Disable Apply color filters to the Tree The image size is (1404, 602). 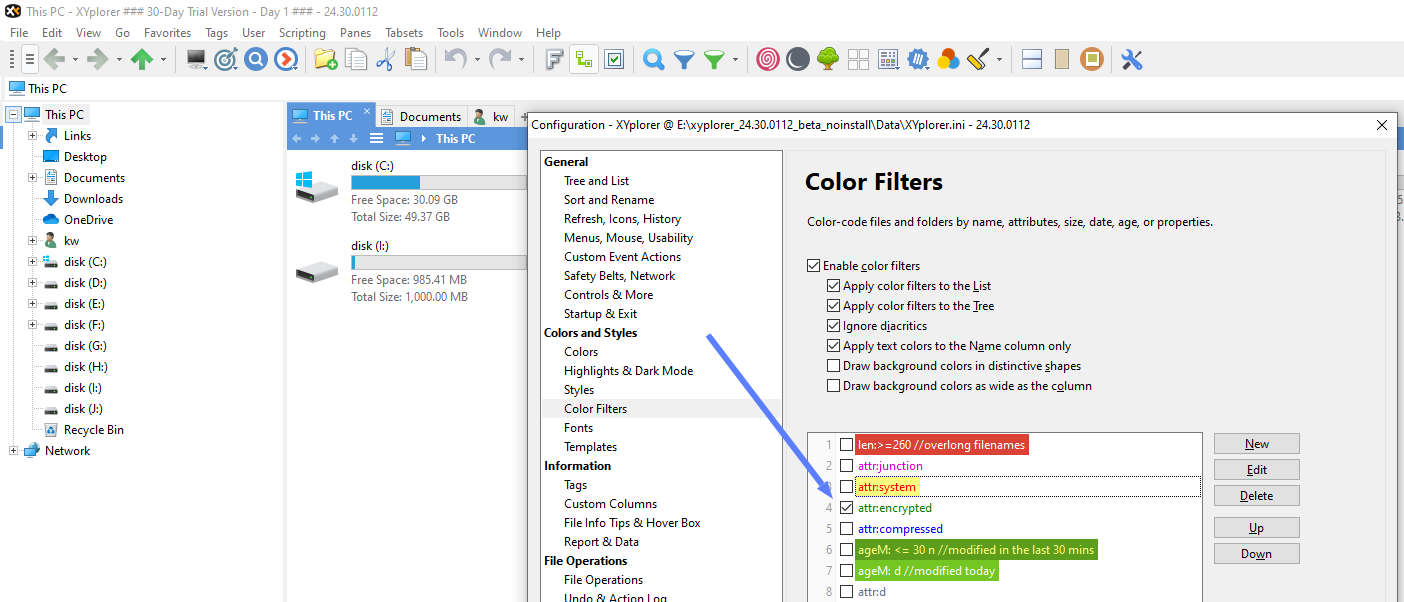[835, 305]
